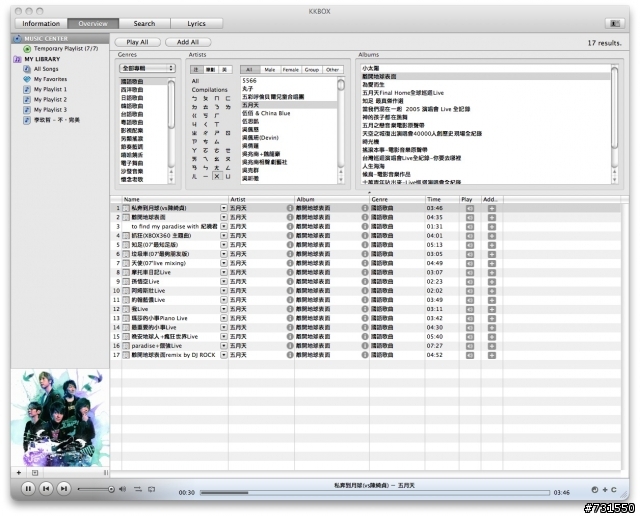
Task: Toggle checkbox for song row 9
Action: (x=126, y=282)
